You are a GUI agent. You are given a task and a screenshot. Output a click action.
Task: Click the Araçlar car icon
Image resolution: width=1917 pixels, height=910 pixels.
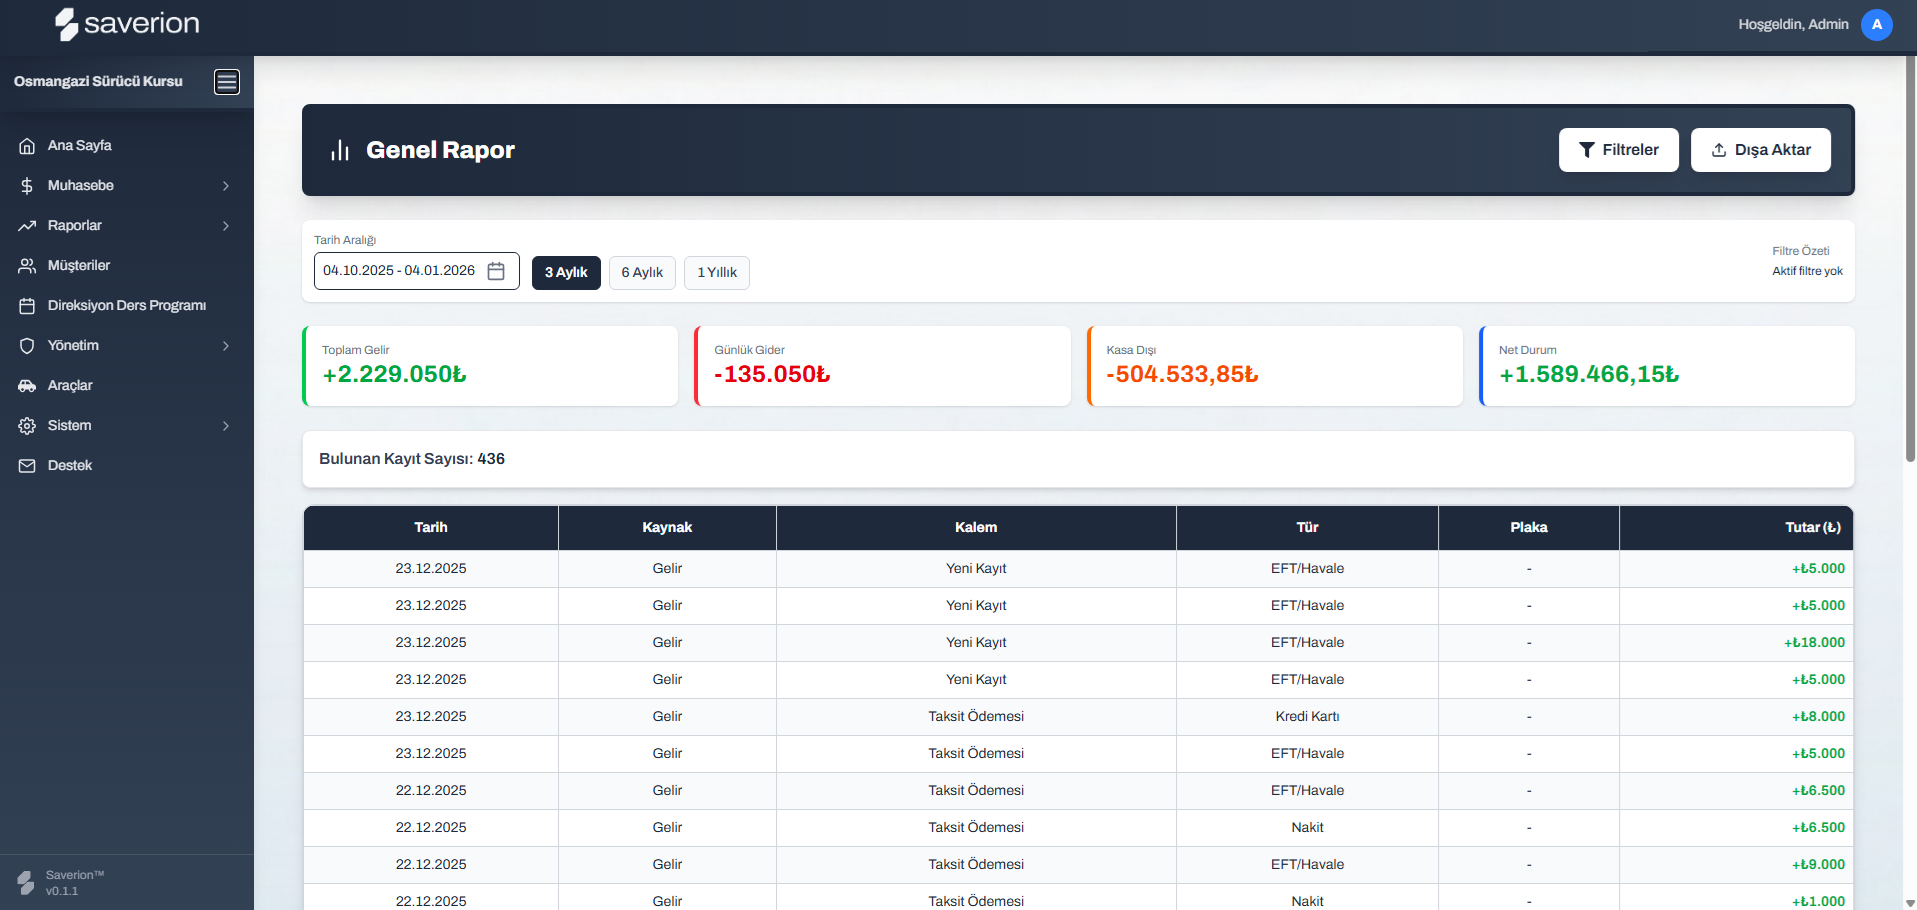27,386
